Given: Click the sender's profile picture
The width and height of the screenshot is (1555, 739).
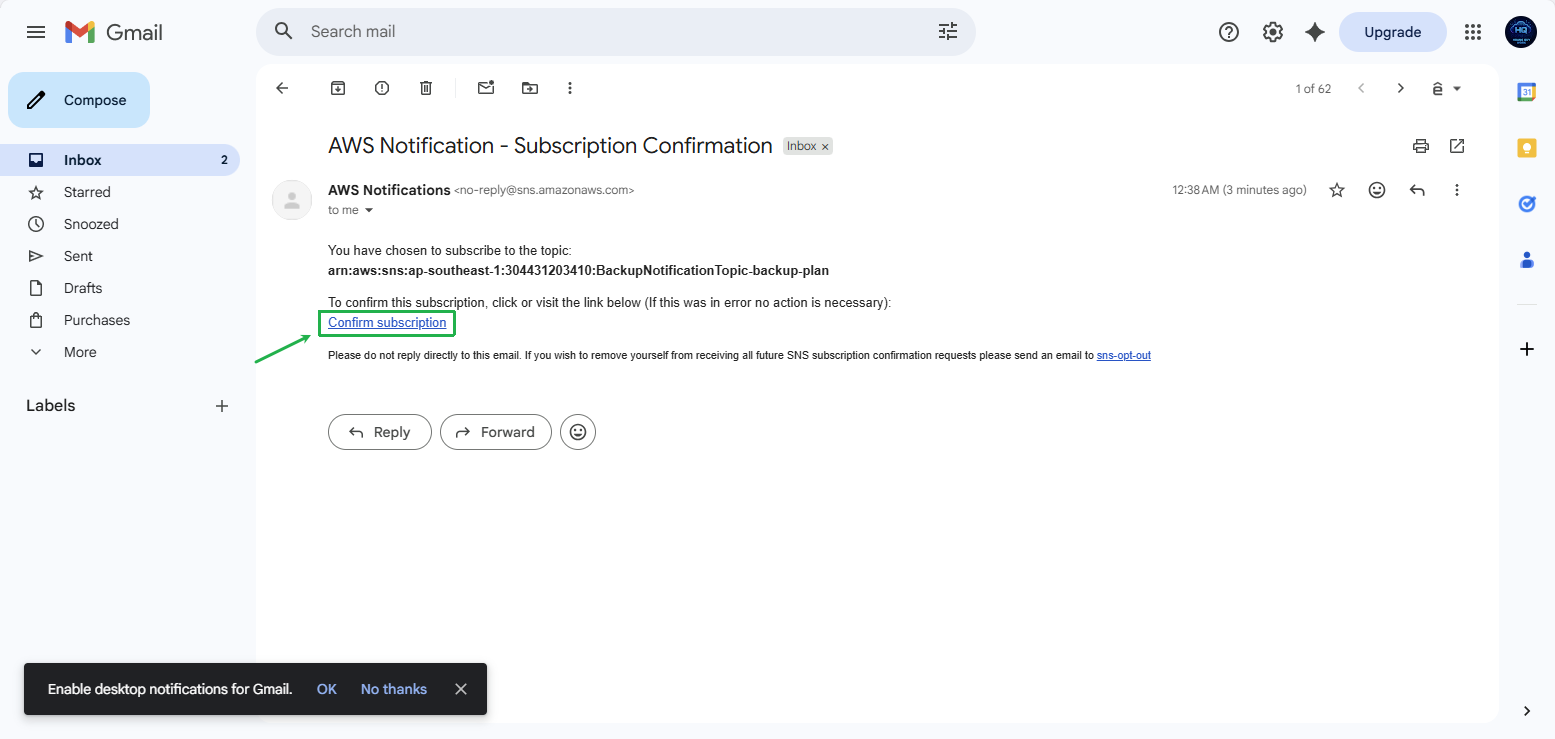Looking at the screenshot, I should coord(292,200).
